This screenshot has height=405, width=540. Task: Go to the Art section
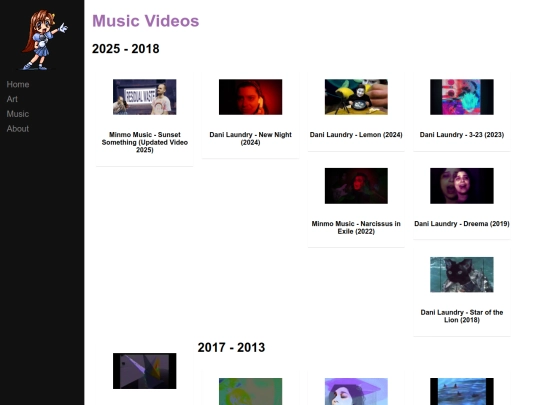click(12, 99)
